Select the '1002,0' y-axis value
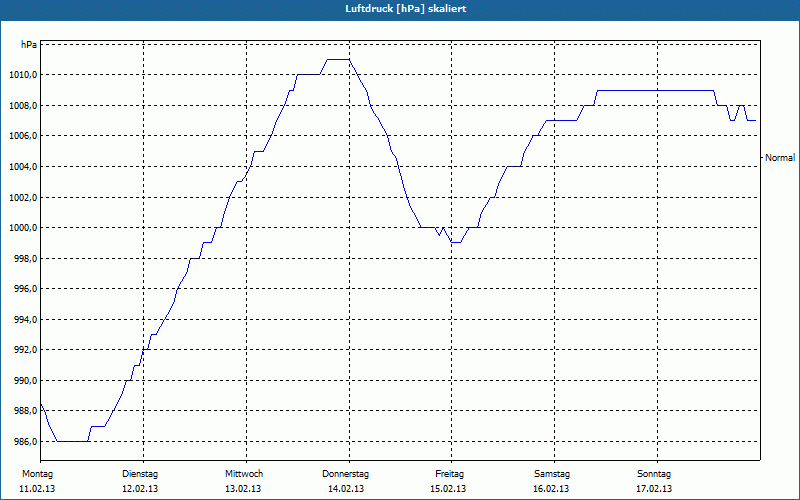 tap(23, 197)
